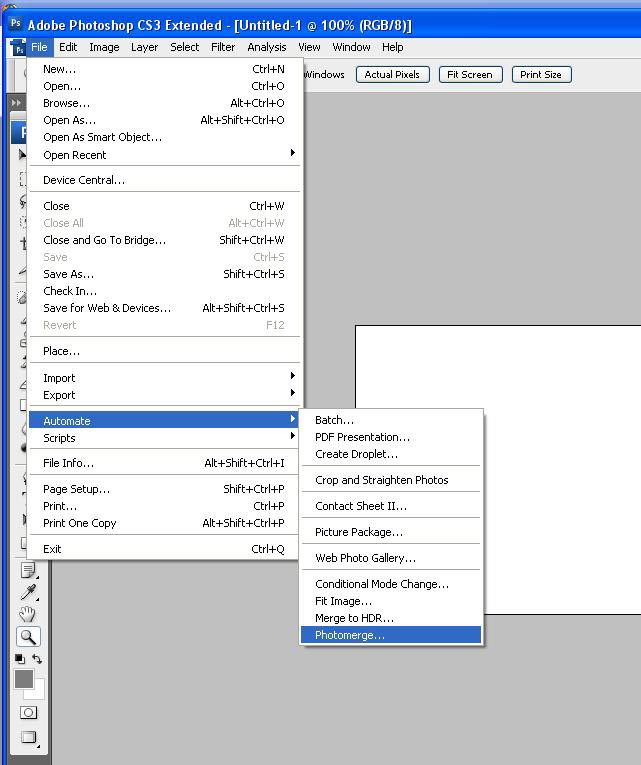Click the Ps document icon beside File

tap(19, 48)
